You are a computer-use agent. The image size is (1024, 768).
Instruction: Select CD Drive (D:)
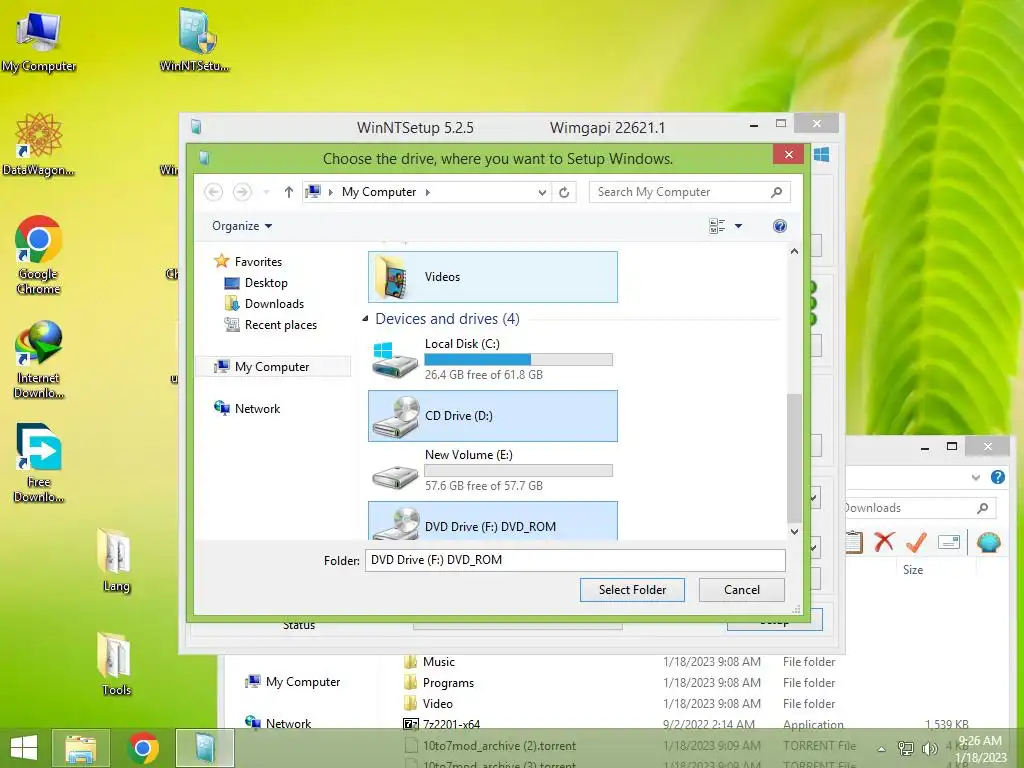click(x=493, y=416)
